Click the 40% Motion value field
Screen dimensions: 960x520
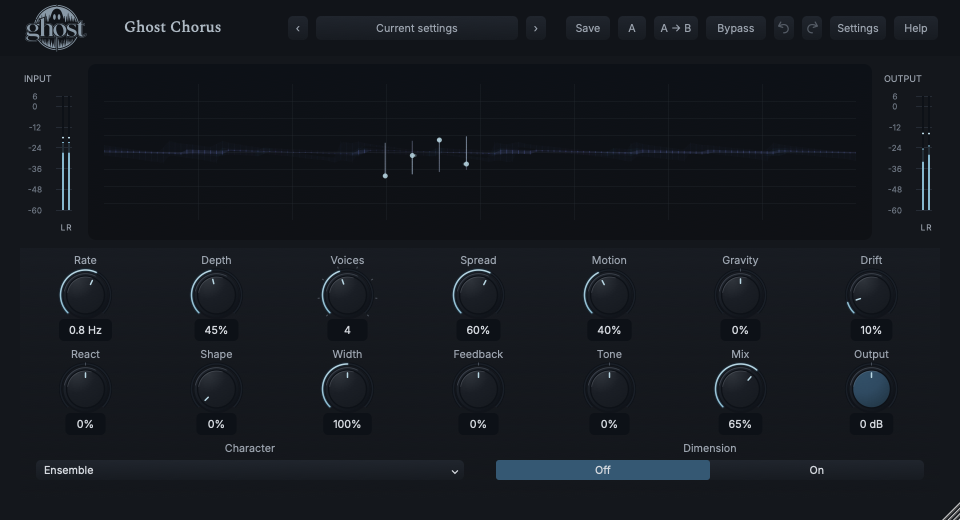[609, 330]
